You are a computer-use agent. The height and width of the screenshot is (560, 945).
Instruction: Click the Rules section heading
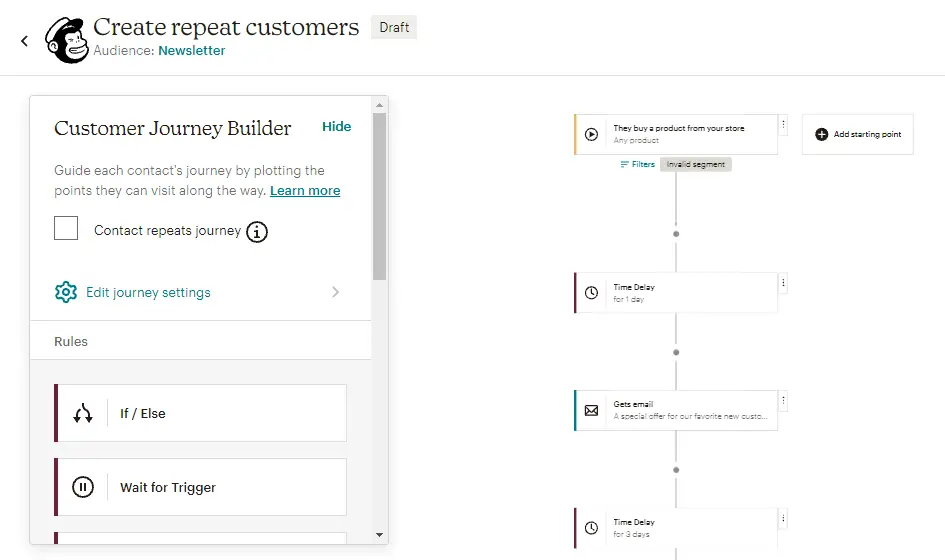coord(71,342)
